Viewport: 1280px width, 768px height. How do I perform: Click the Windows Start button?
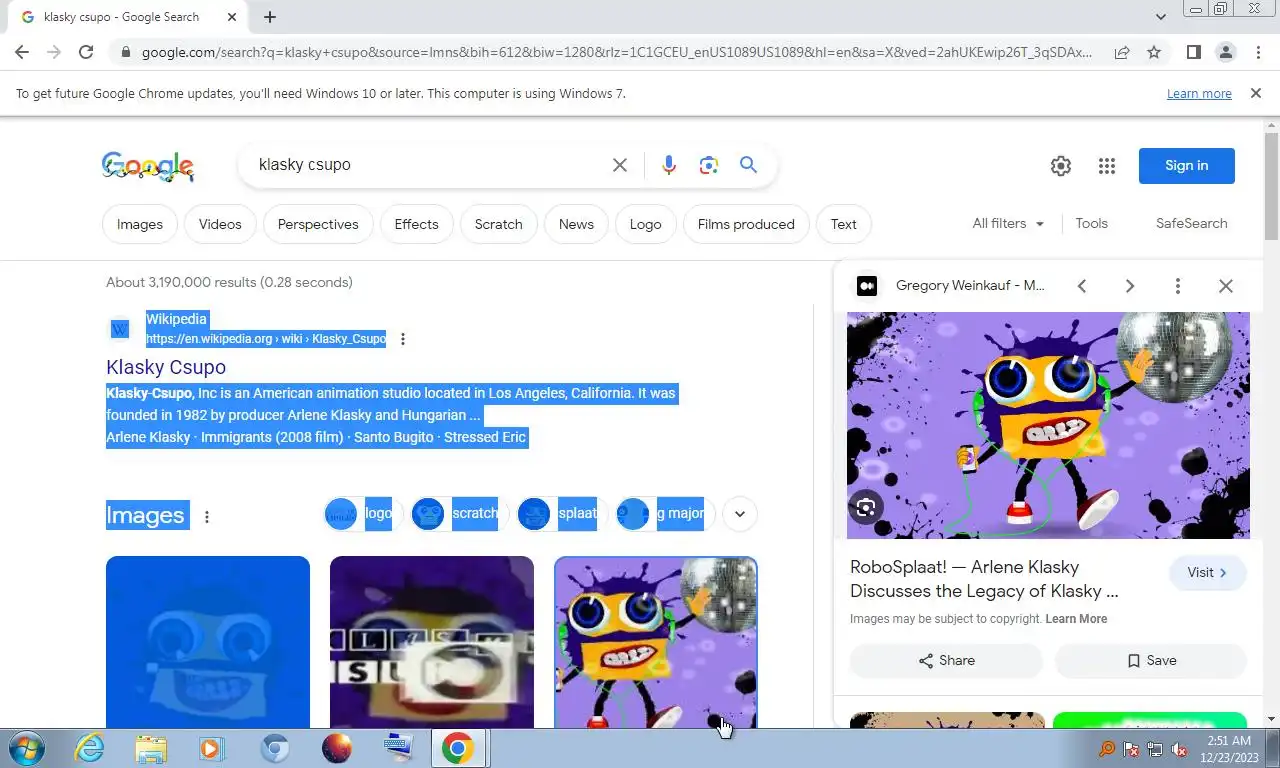click(27, 748)
